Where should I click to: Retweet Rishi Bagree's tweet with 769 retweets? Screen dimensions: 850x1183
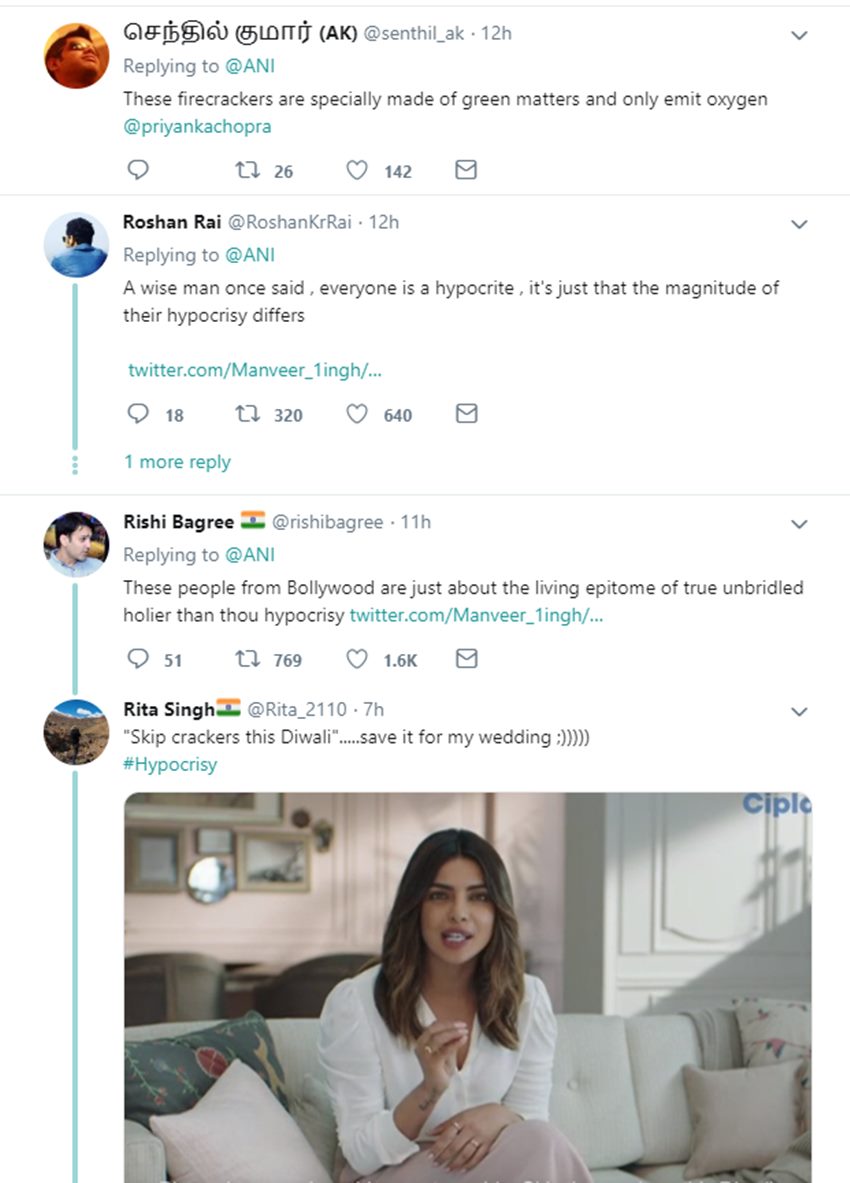point(247,659)
